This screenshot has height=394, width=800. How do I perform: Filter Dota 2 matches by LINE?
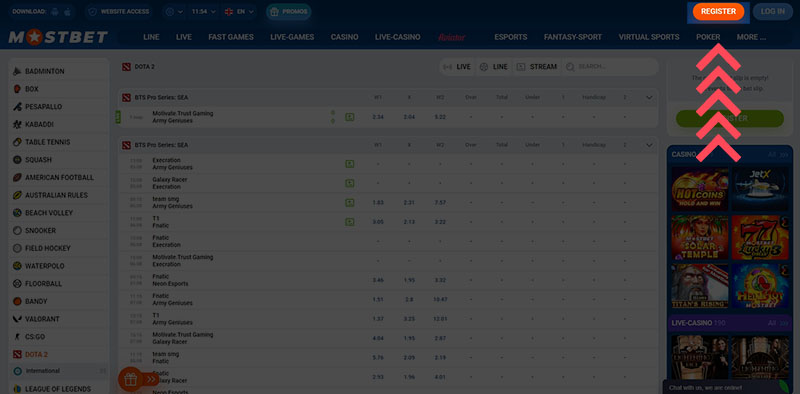494,67
